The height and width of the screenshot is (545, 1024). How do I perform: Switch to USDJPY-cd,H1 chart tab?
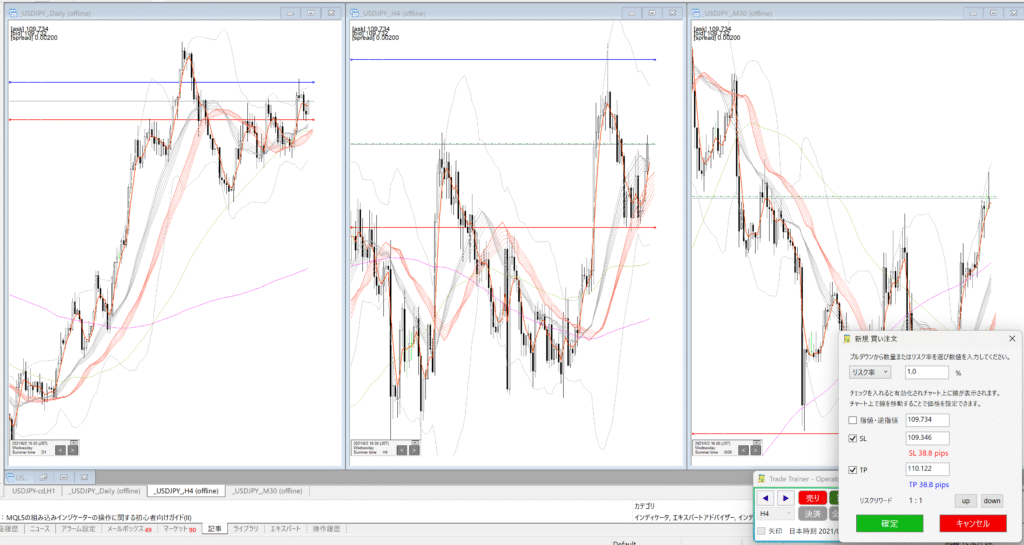click(x=33, y=491)
